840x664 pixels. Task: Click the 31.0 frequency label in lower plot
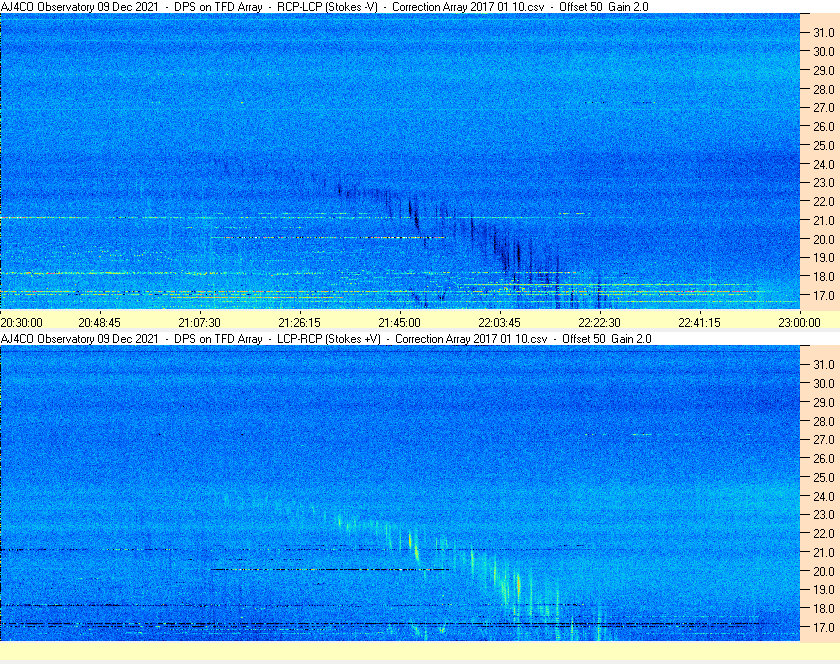[x=824, y=364]
